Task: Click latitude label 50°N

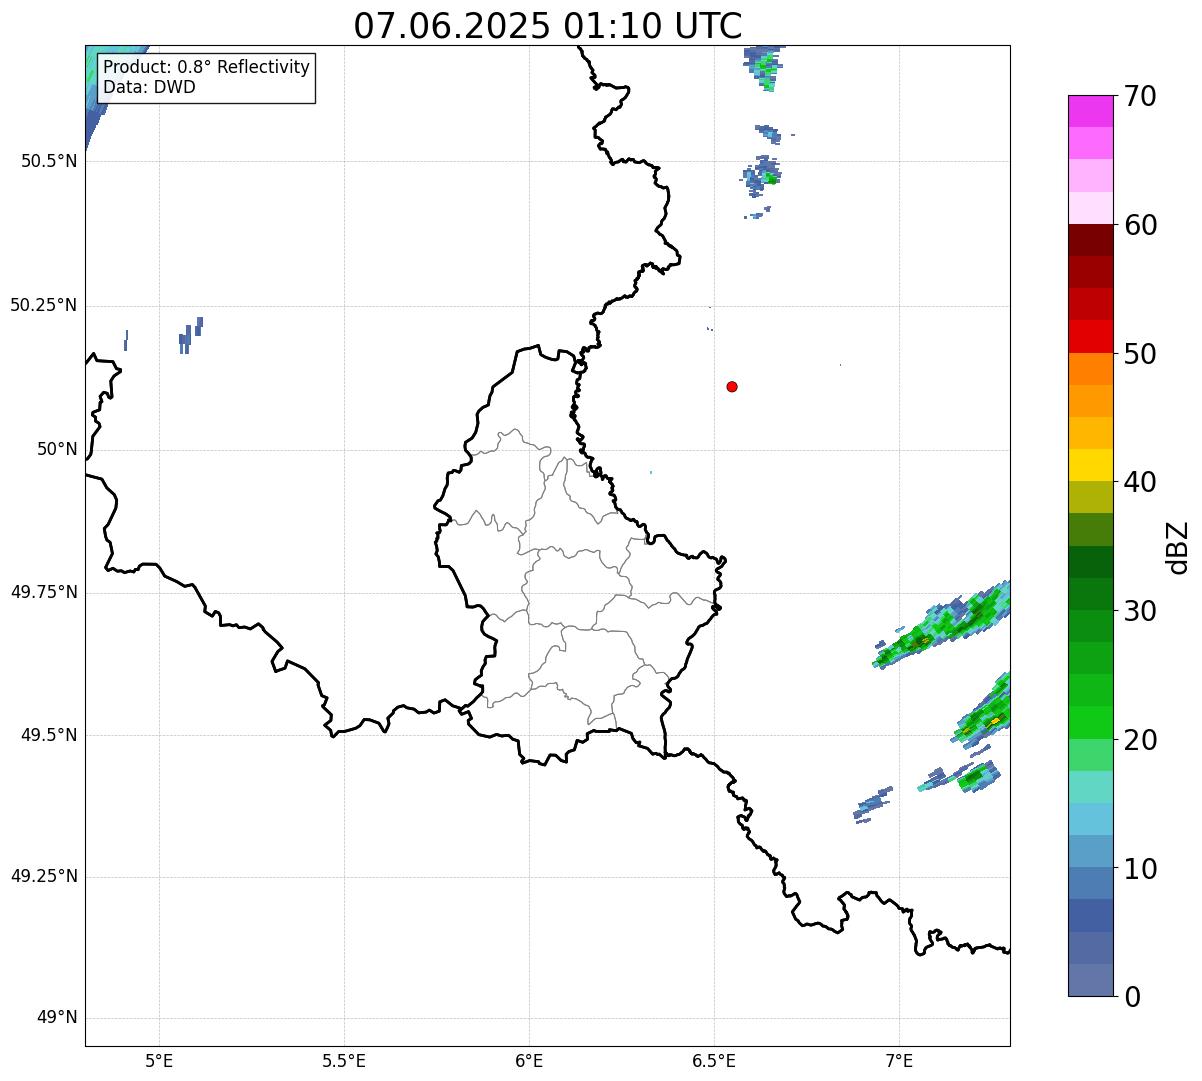Action: [x=57, y=449]
